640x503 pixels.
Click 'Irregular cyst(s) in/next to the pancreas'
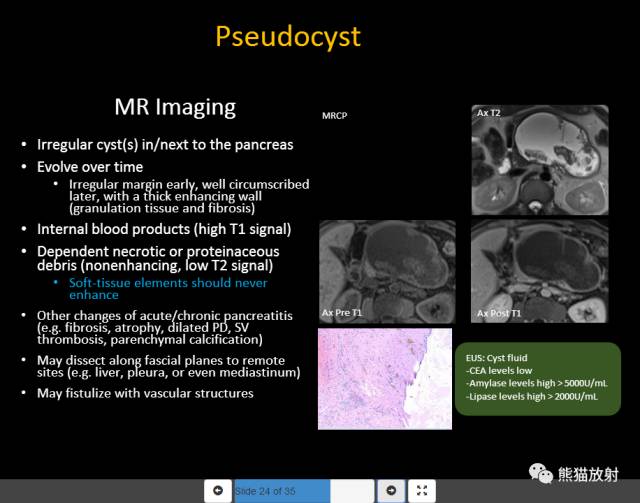(x=165, y=145)
